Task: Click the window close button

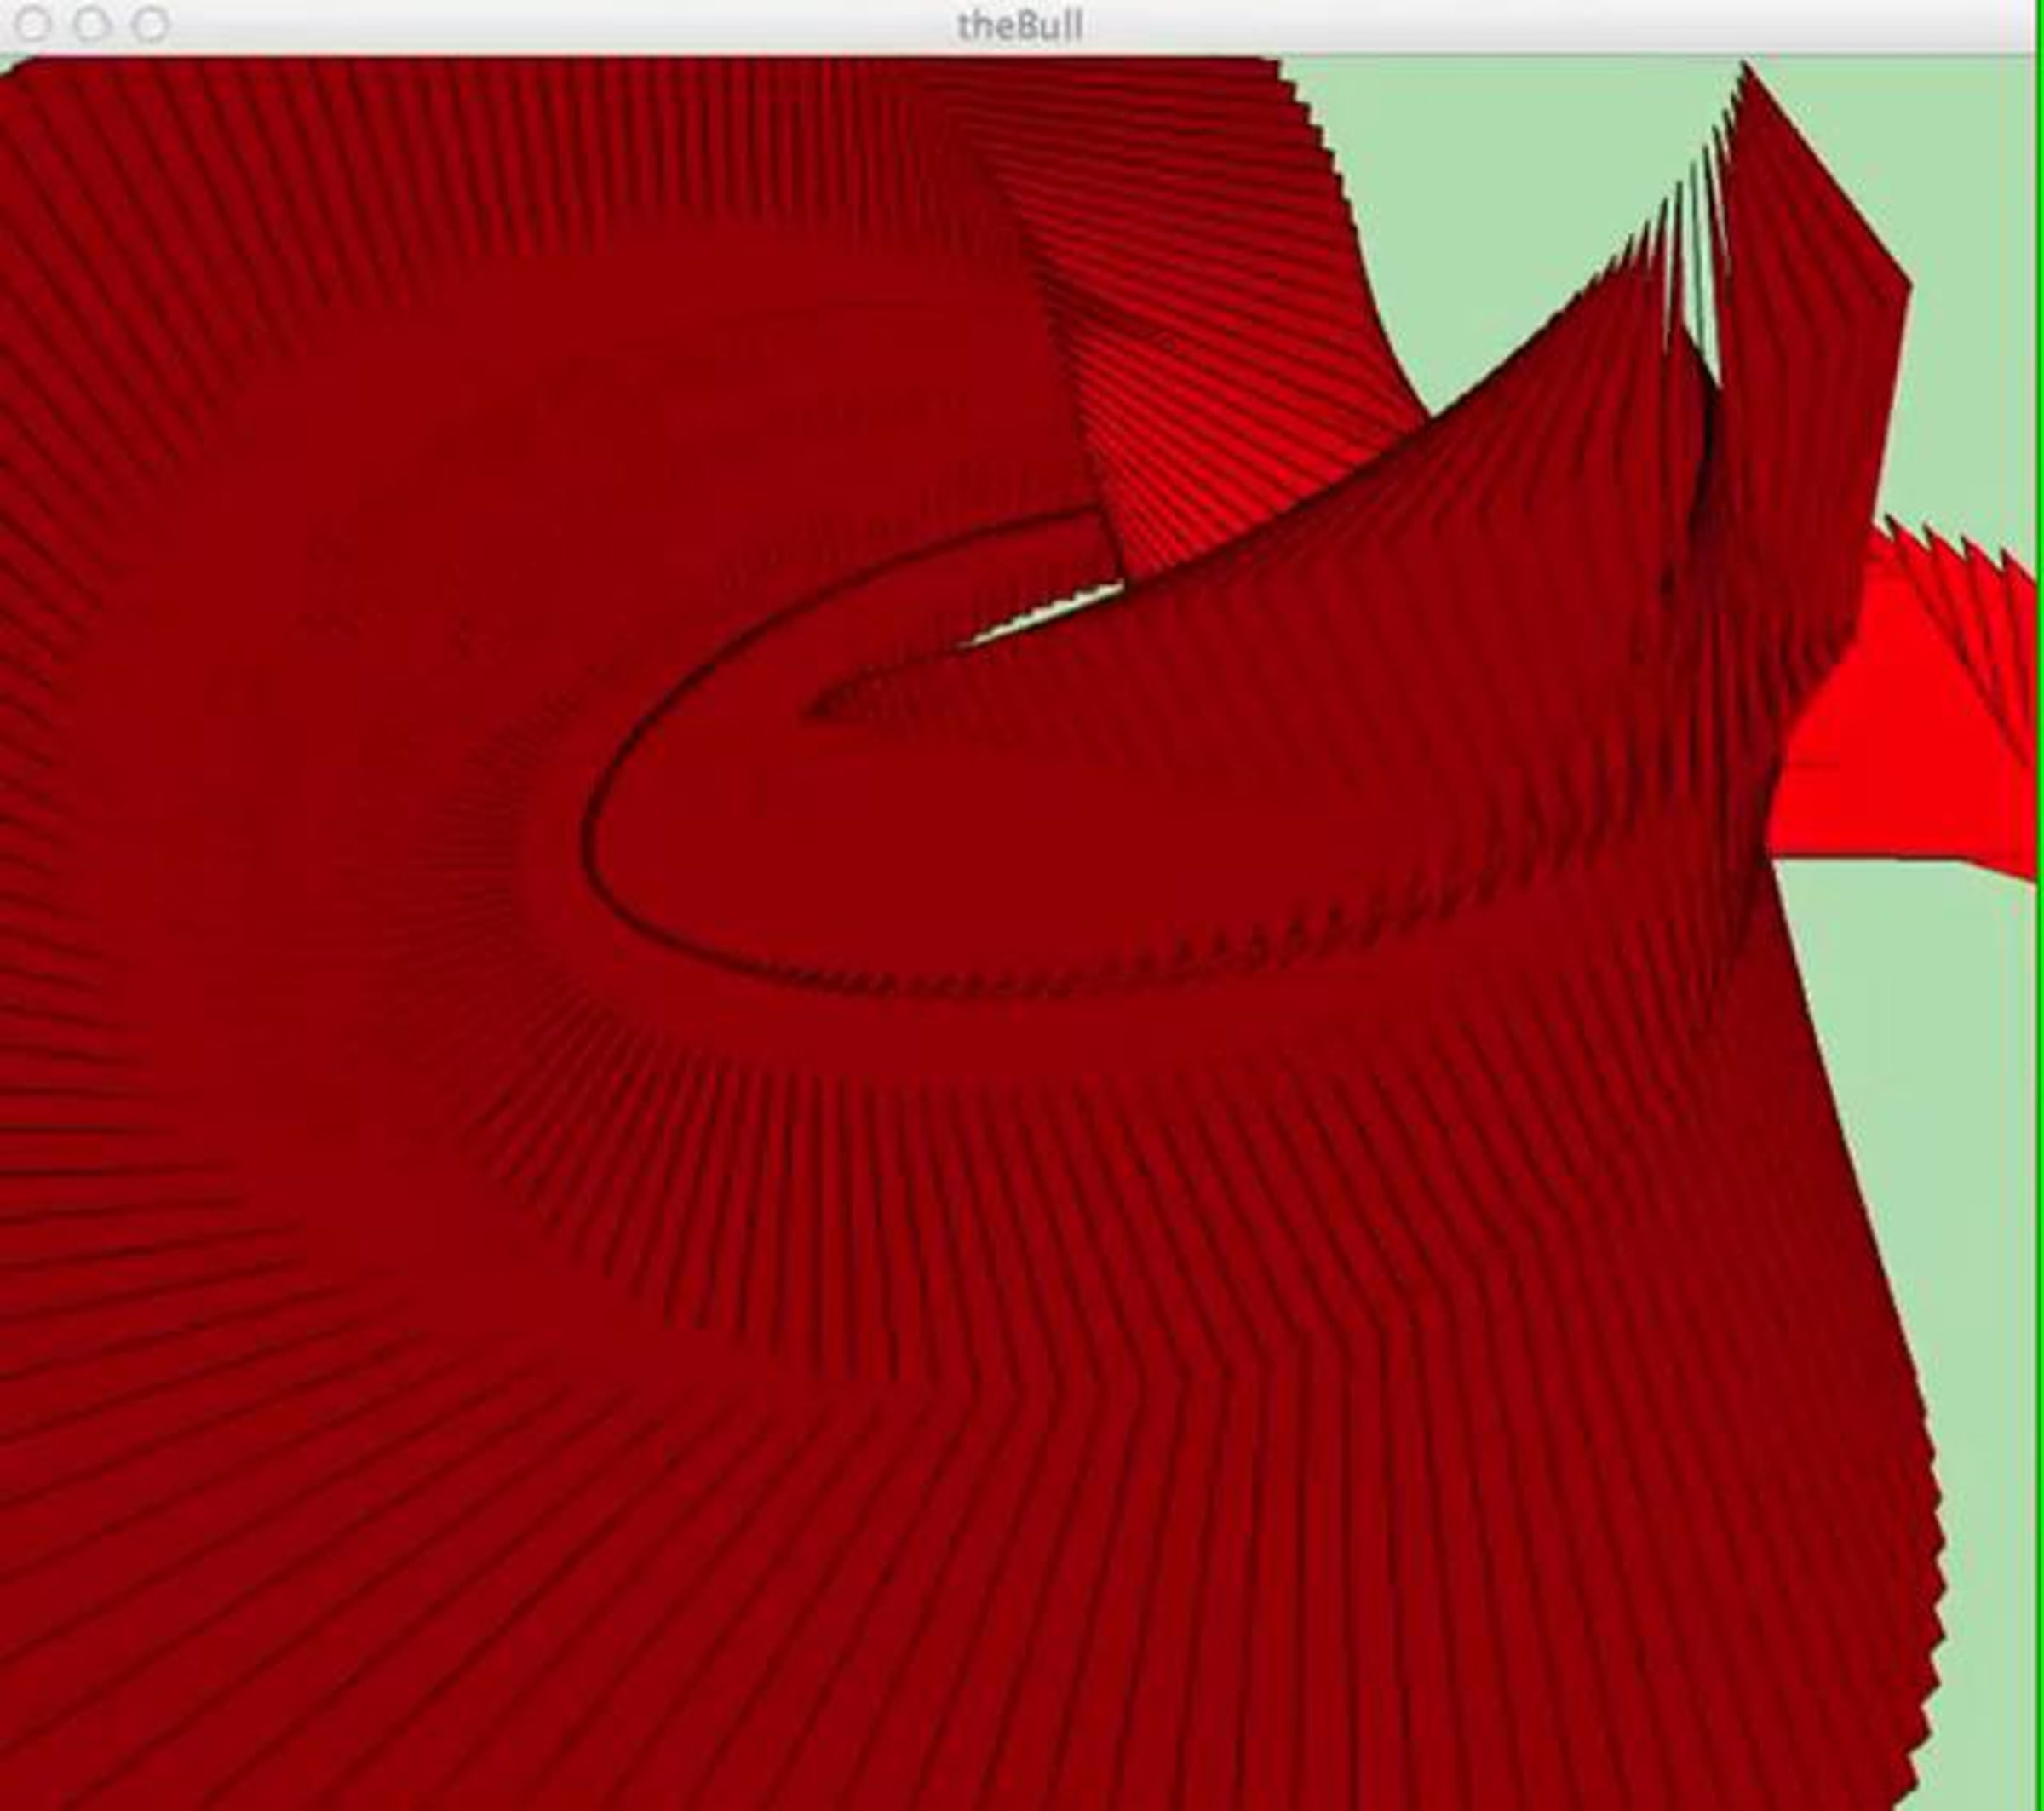Action: [33, 24]
